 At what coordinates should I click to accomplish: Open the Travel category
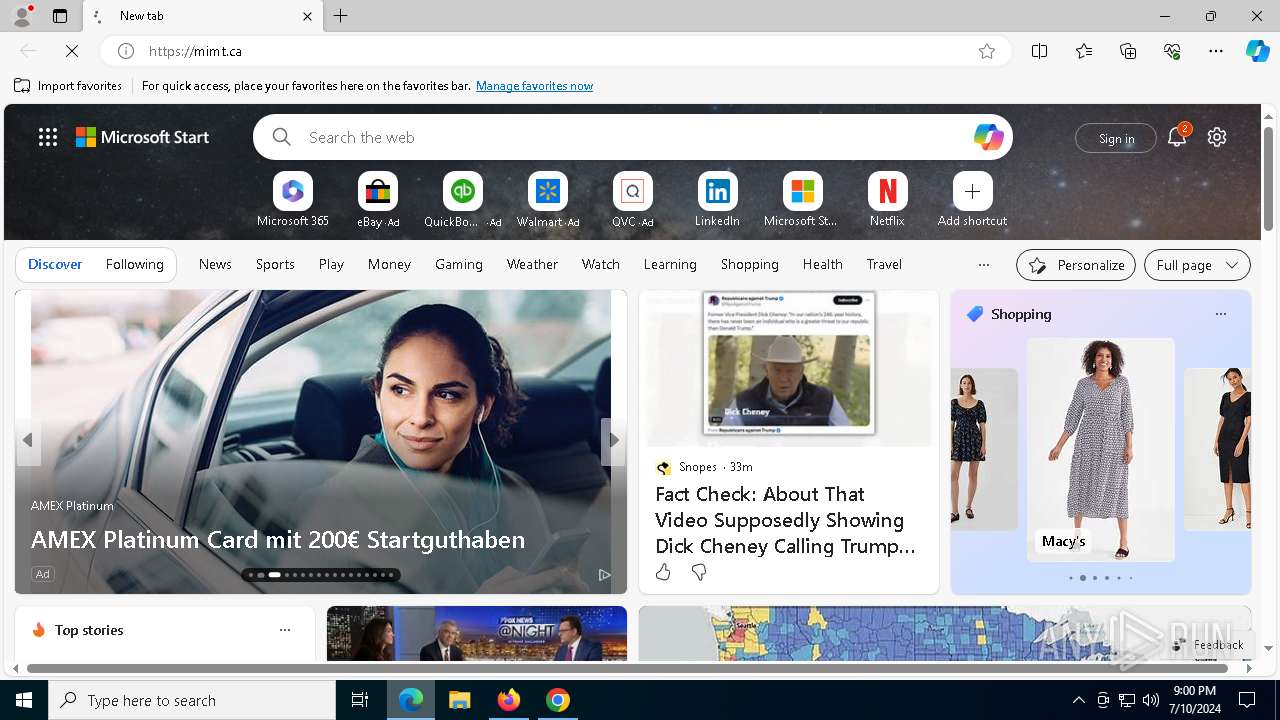pos(884,264)
